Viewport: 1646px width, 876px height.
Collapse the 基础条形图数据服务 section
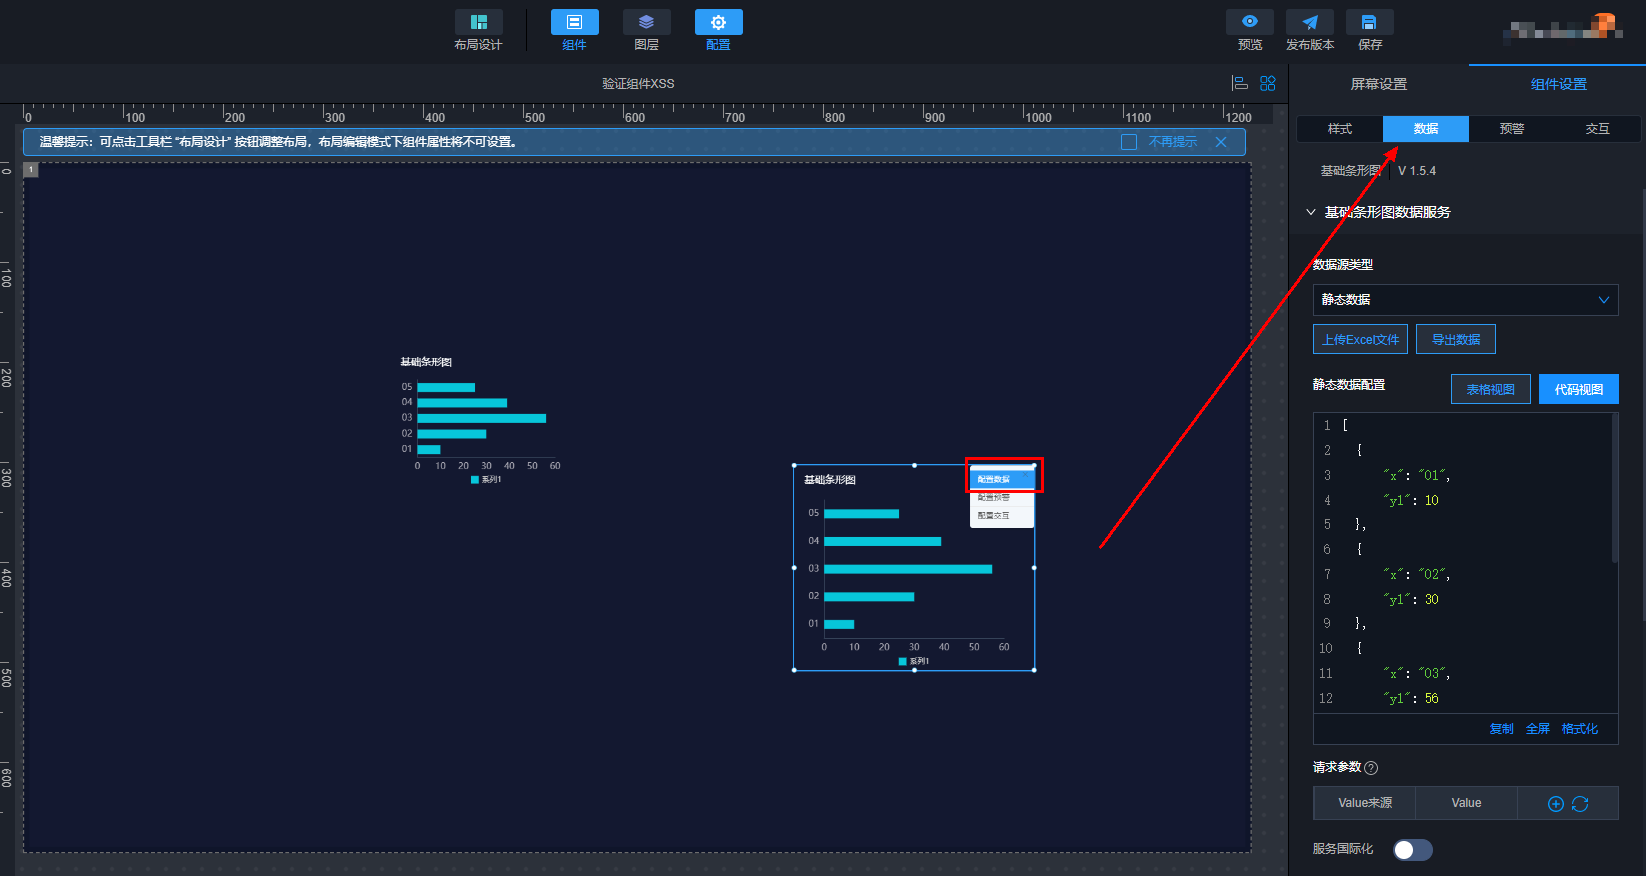pos(1311,212)
